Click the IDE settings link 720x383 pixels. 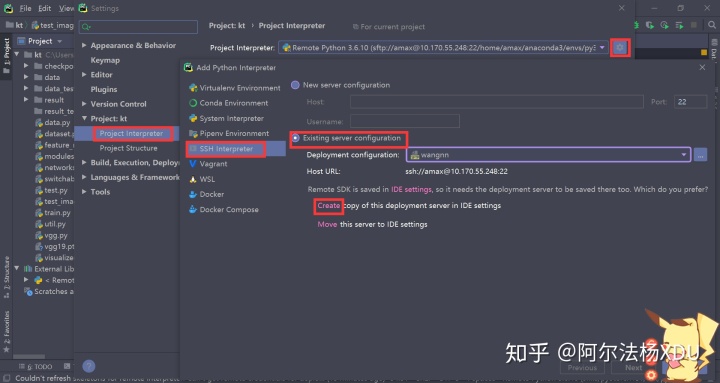411,189
